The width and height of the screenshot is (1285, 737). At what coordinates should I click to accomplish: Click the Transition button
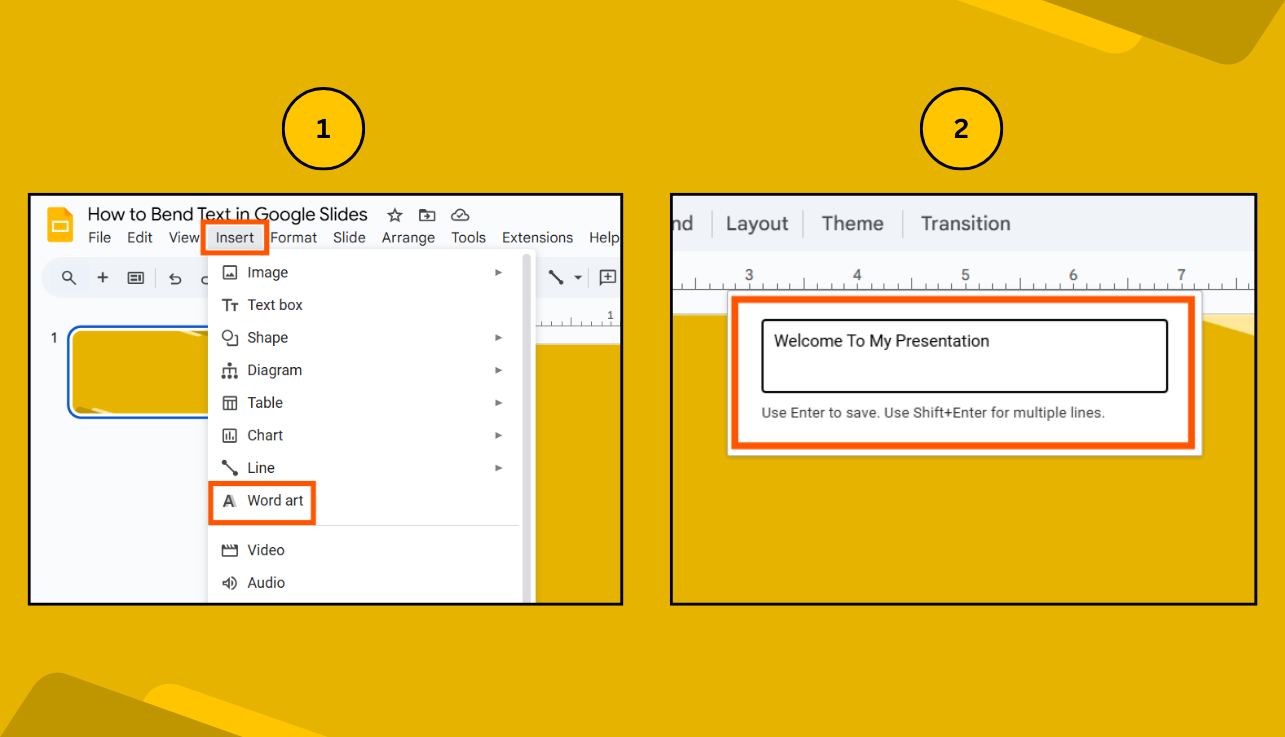pyautogui.click(x=964, y=223)
